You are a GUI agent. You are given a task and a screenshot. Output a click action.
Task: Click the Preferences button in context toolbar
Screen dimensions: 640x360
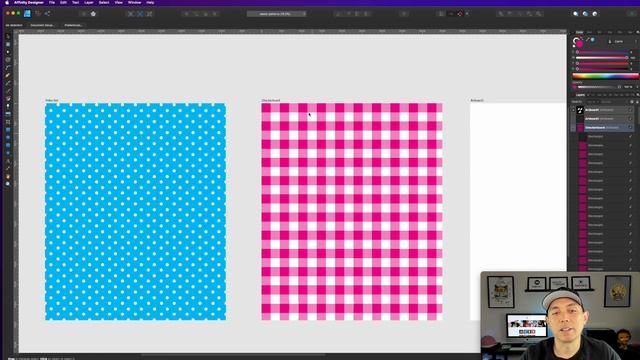pyautogui.click(x=73, y=25)
